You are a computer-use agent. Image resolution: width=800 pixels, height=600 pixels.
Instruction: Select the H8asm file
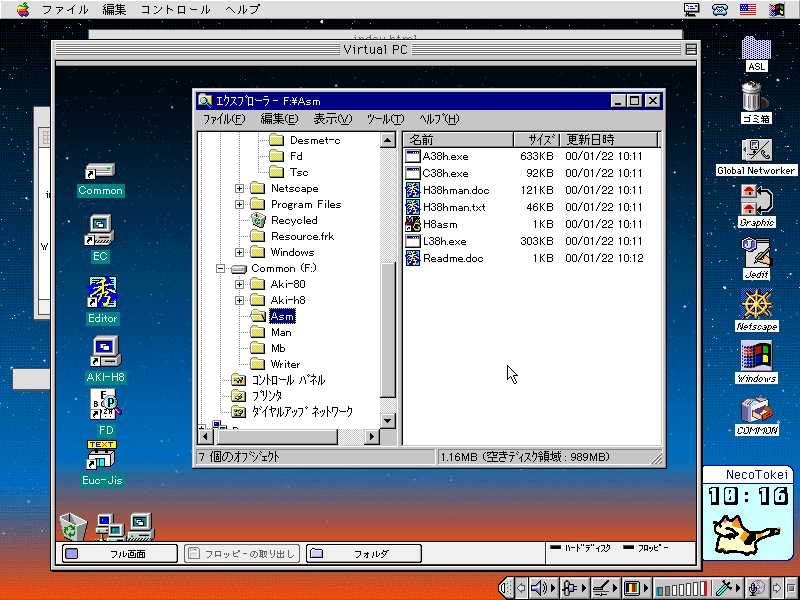(431, 224)
